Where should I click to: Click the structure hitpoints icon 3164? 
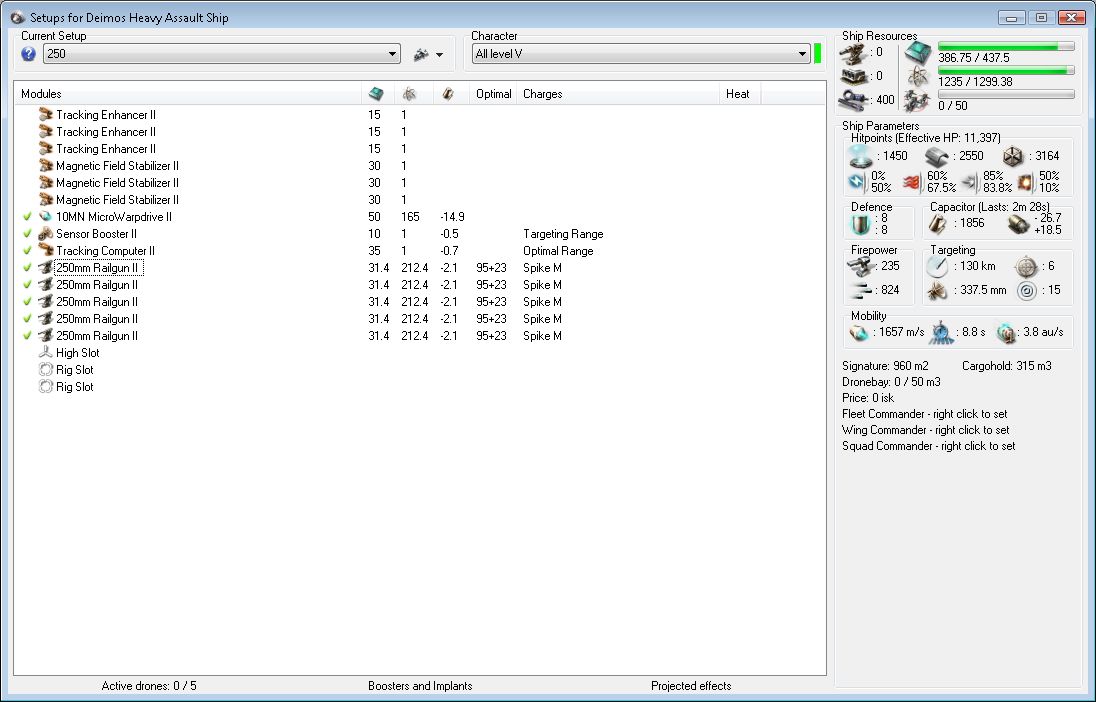point(1013,157)
